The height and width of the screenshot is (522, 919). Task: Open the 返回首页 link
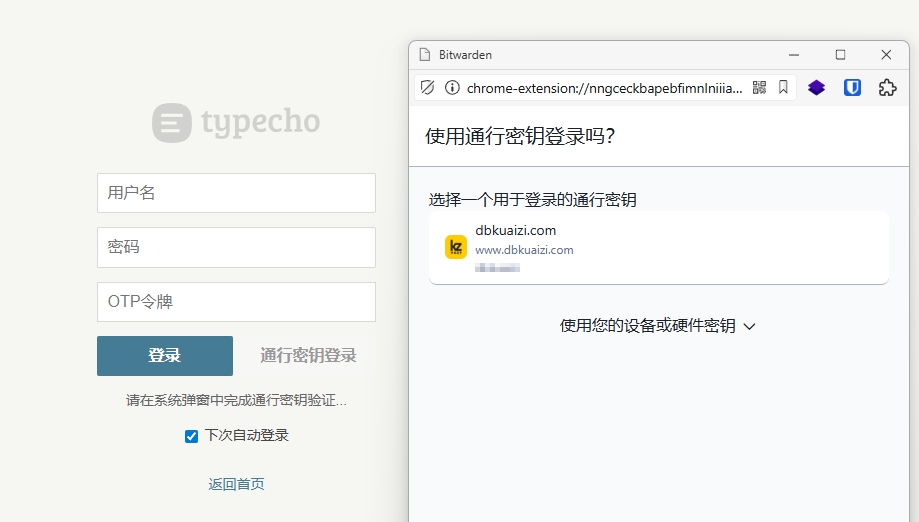pos(236,484)
